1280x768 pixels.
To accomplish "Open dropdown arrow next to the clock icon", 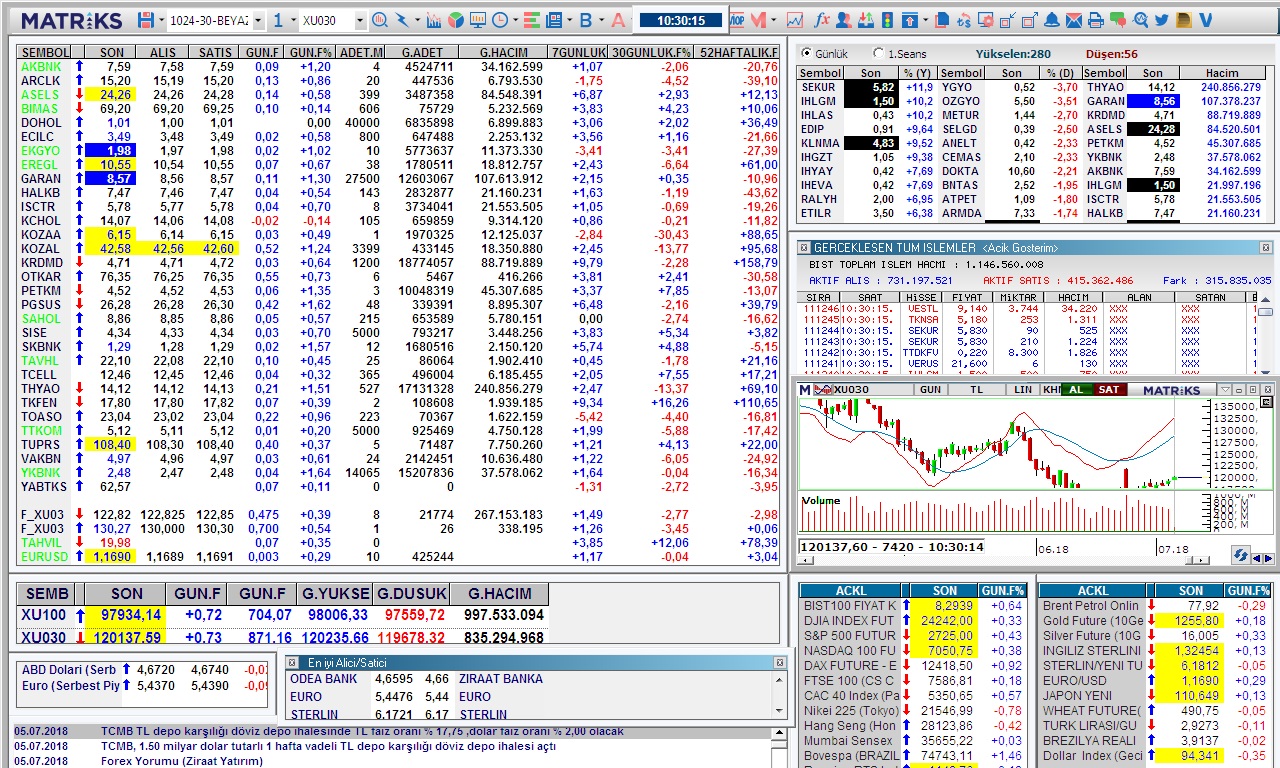I will coord(515,20).
